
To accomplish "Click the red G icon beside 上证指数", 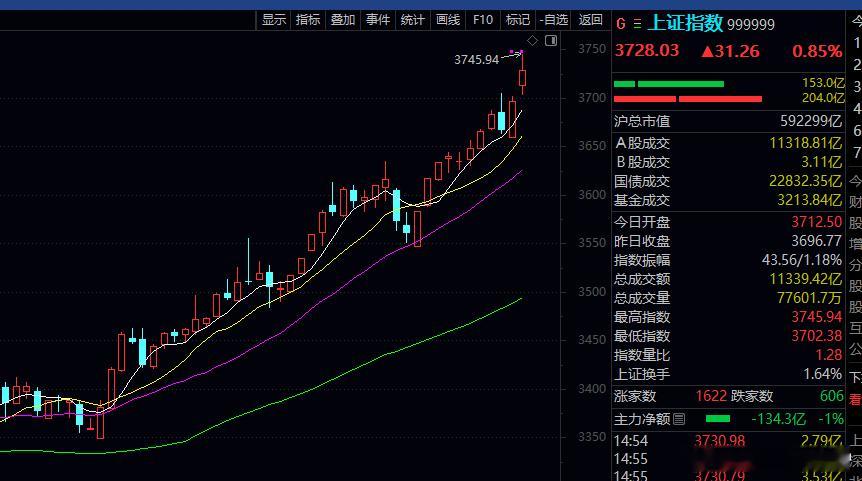I will (621, 24).
